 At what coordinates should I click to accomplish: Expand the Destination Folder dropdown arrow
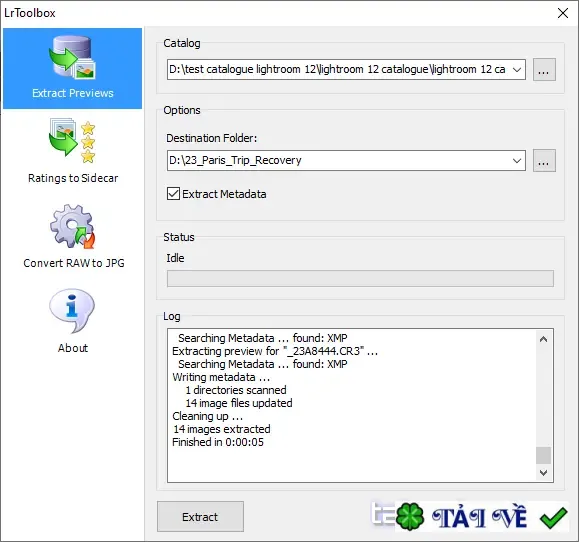pyautogui.click(x=517, y=161)
